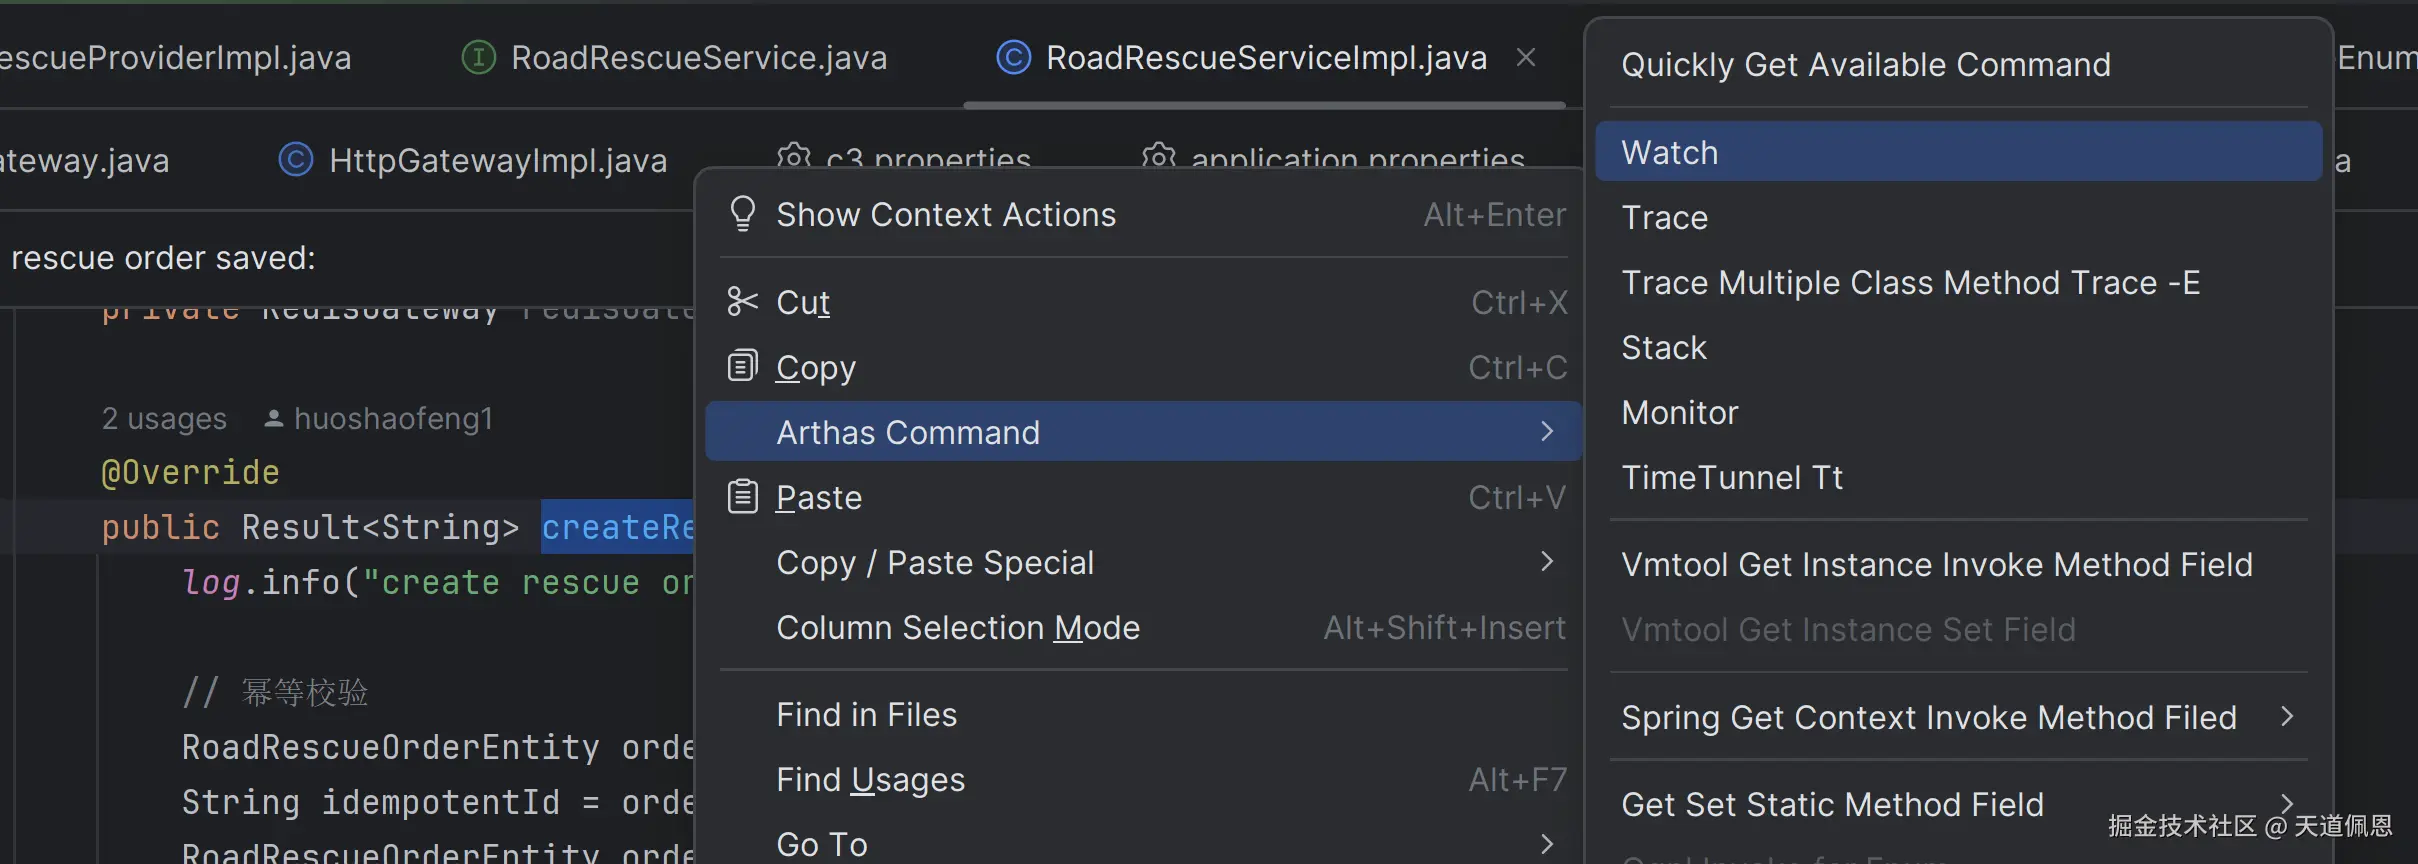Switch to the HttpGatewayImpl.java tab
Image resolution: width=2418 pixels, height=864 pixels.
click(497, 160)
